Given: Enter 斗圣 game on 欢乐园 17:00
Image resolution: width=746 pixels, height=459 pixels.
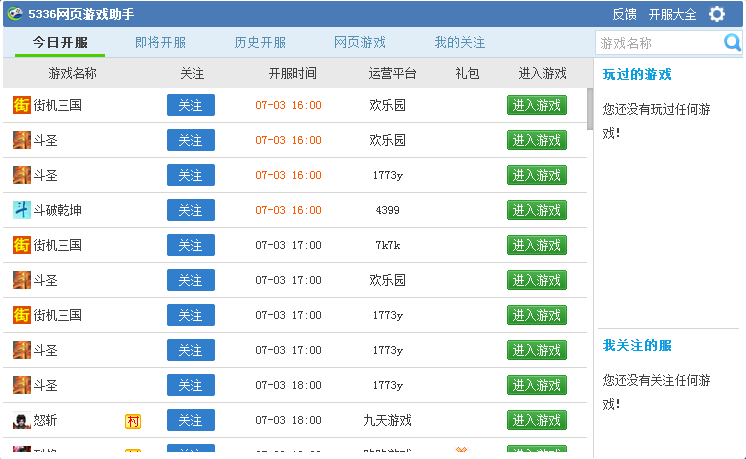Looking at the screenshot, I should (x=537, y=280).
